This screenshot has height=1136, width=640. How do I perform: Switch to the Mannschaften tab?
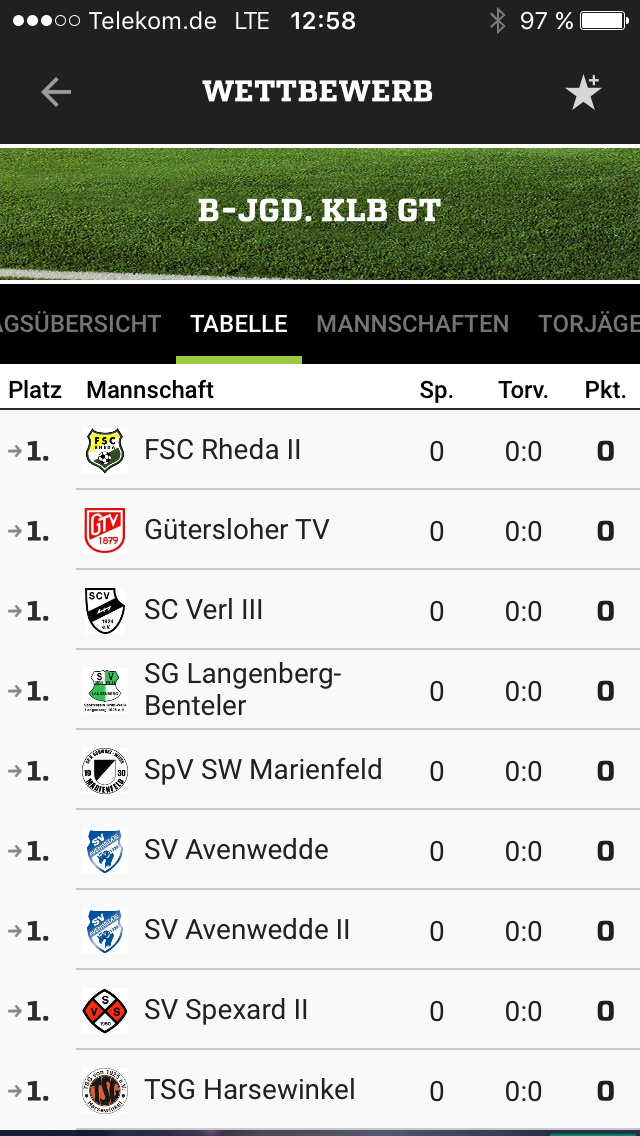pyautogui.click(x=412, y=324)
